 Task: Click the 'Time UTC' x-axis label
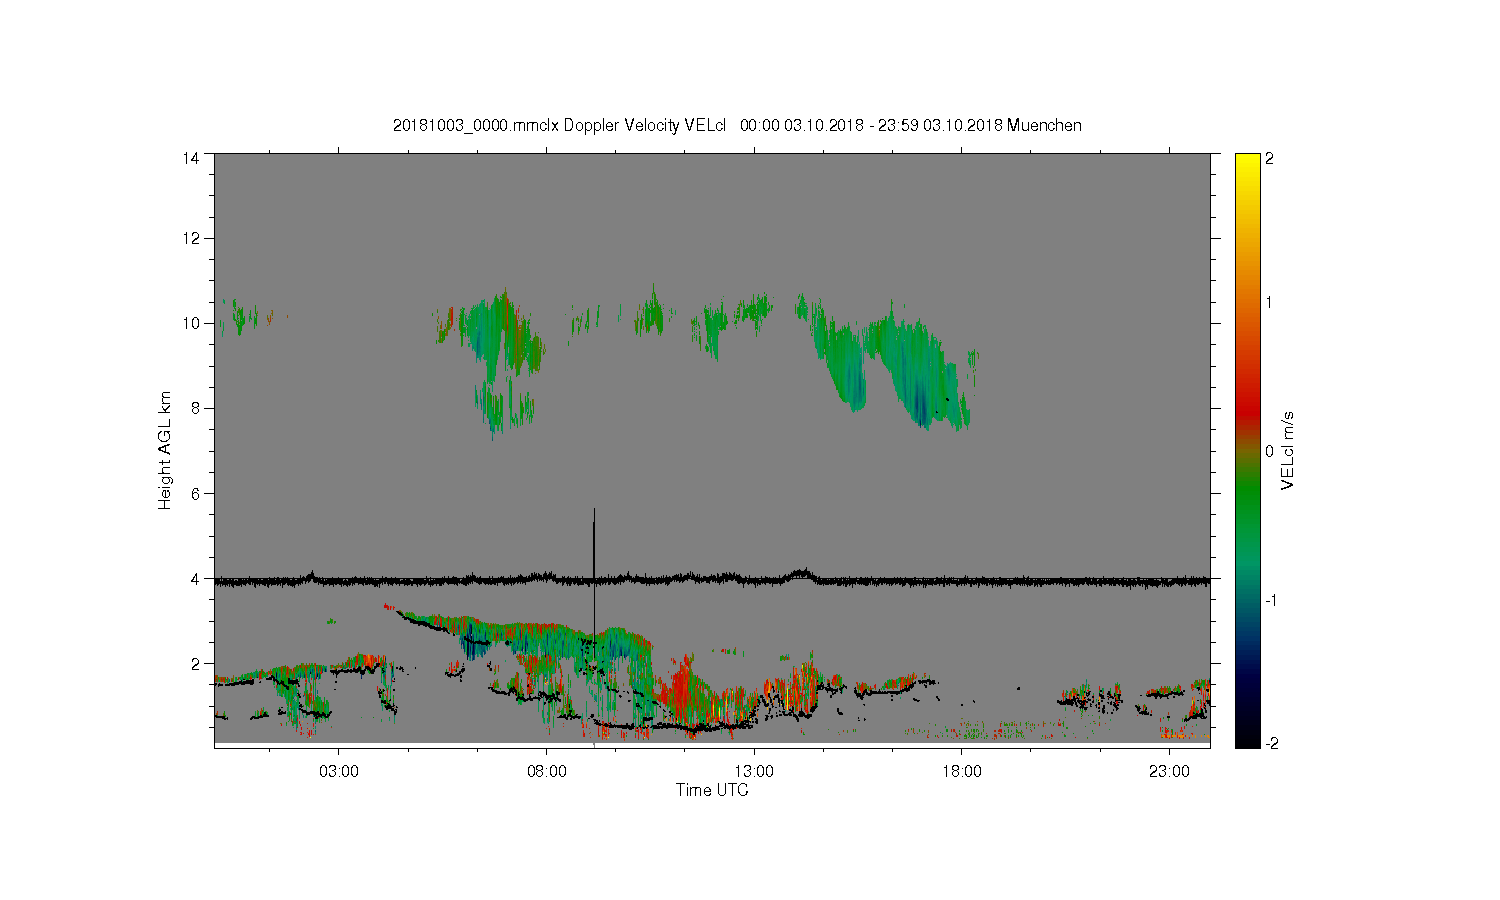(x=712, y=790)
